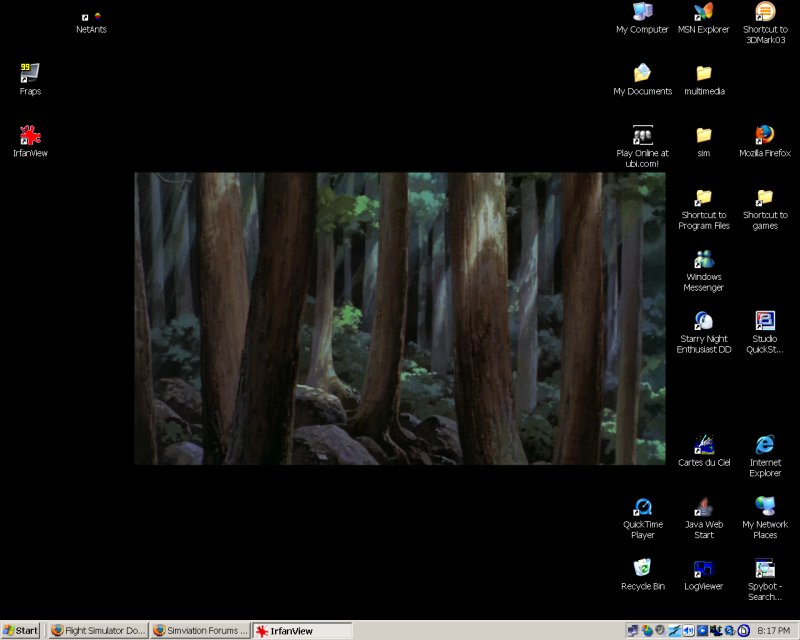This screenshot has height=640, width=800.
Task: Switch to Simviation Forums taskbar window
Action: pos(199,631)
